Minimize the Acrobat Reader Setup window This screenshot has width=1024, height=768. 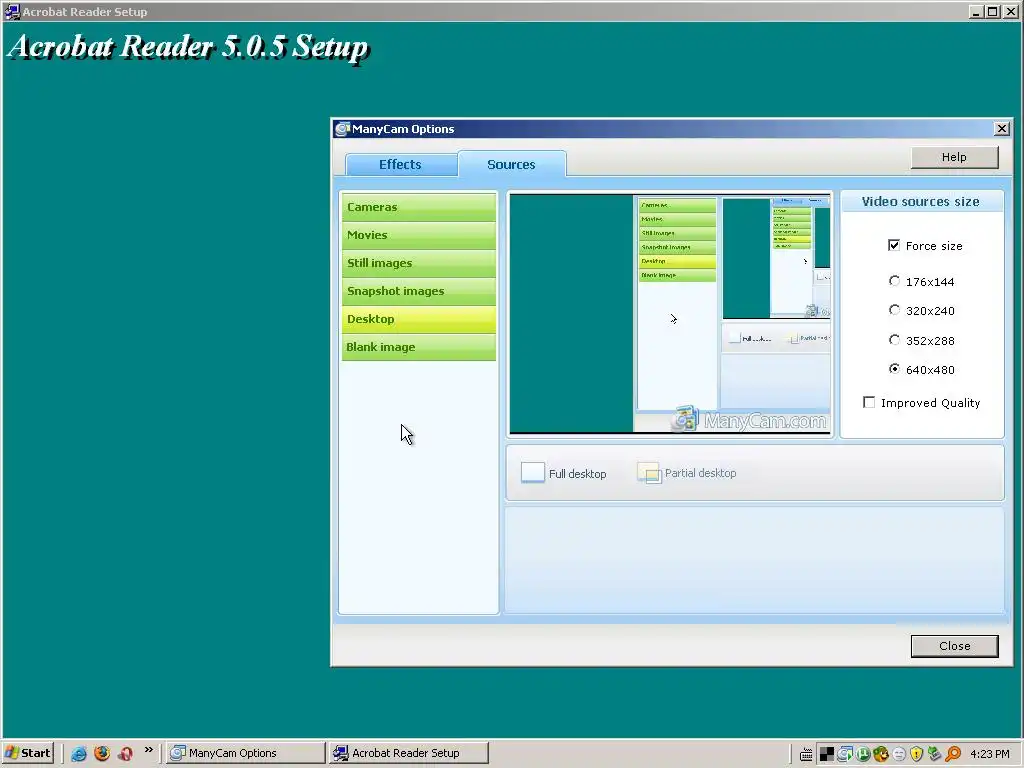pyautogui.click(x=977, y=11)
